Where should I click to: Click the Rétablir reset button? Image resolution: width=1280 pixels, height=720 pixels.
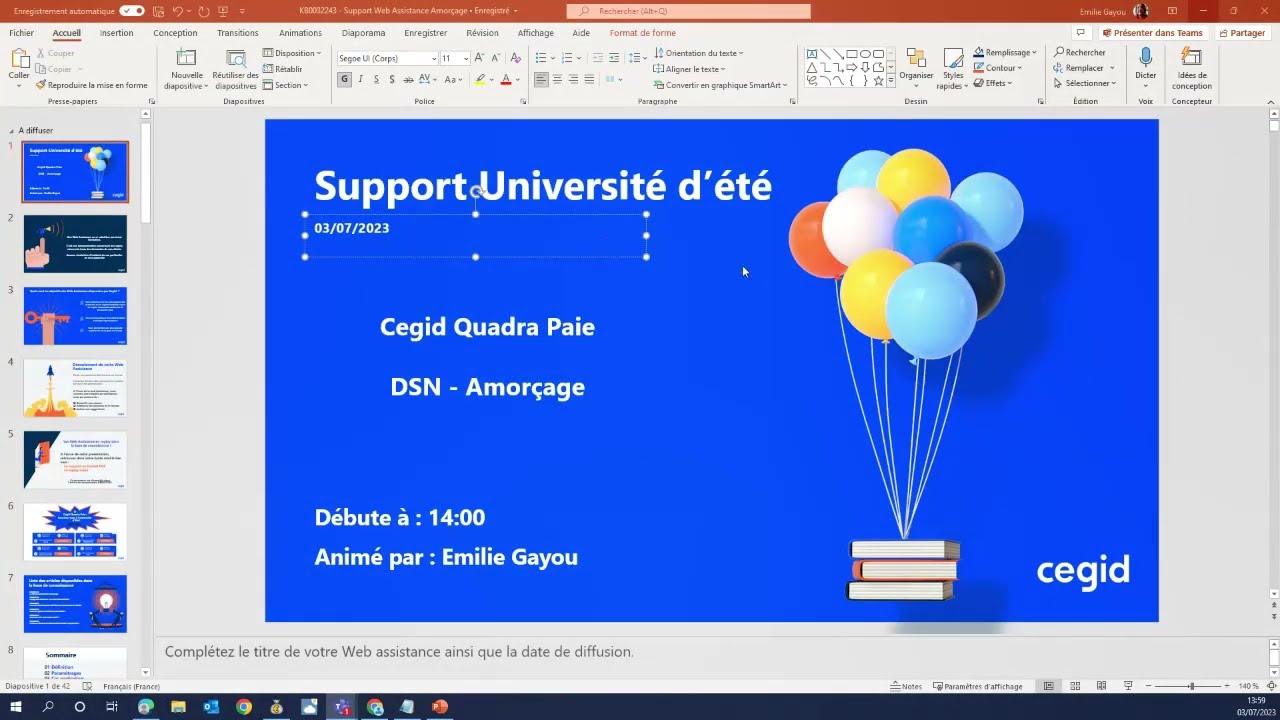tap(283, 69)
